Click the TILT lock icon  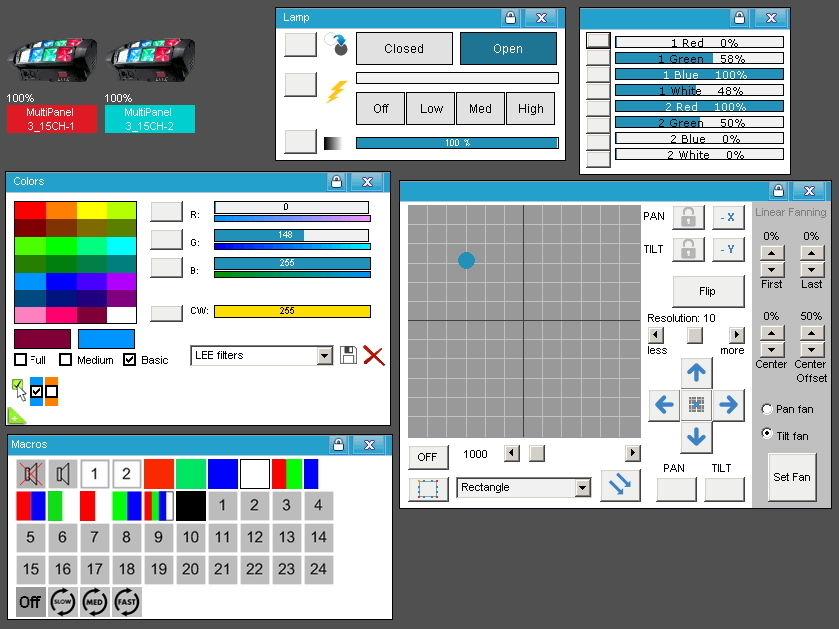(x=688, y=249)
